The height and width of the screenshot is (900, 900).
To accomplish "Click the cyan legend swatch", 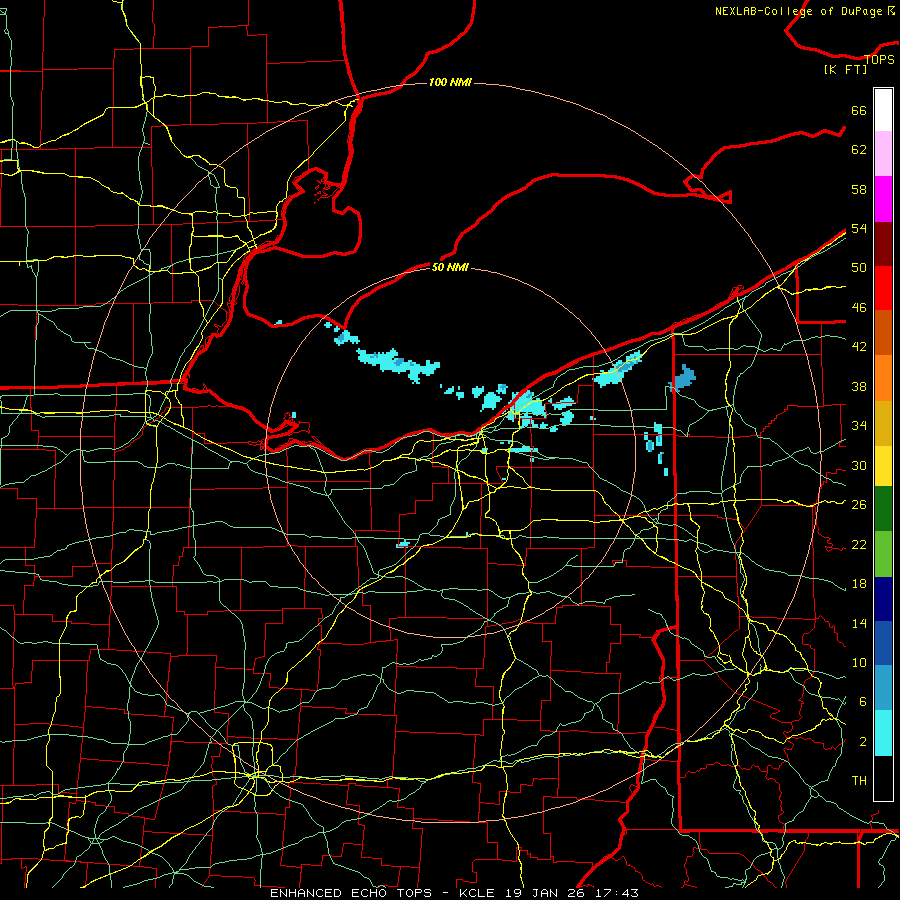I will (x=883, y=733).
